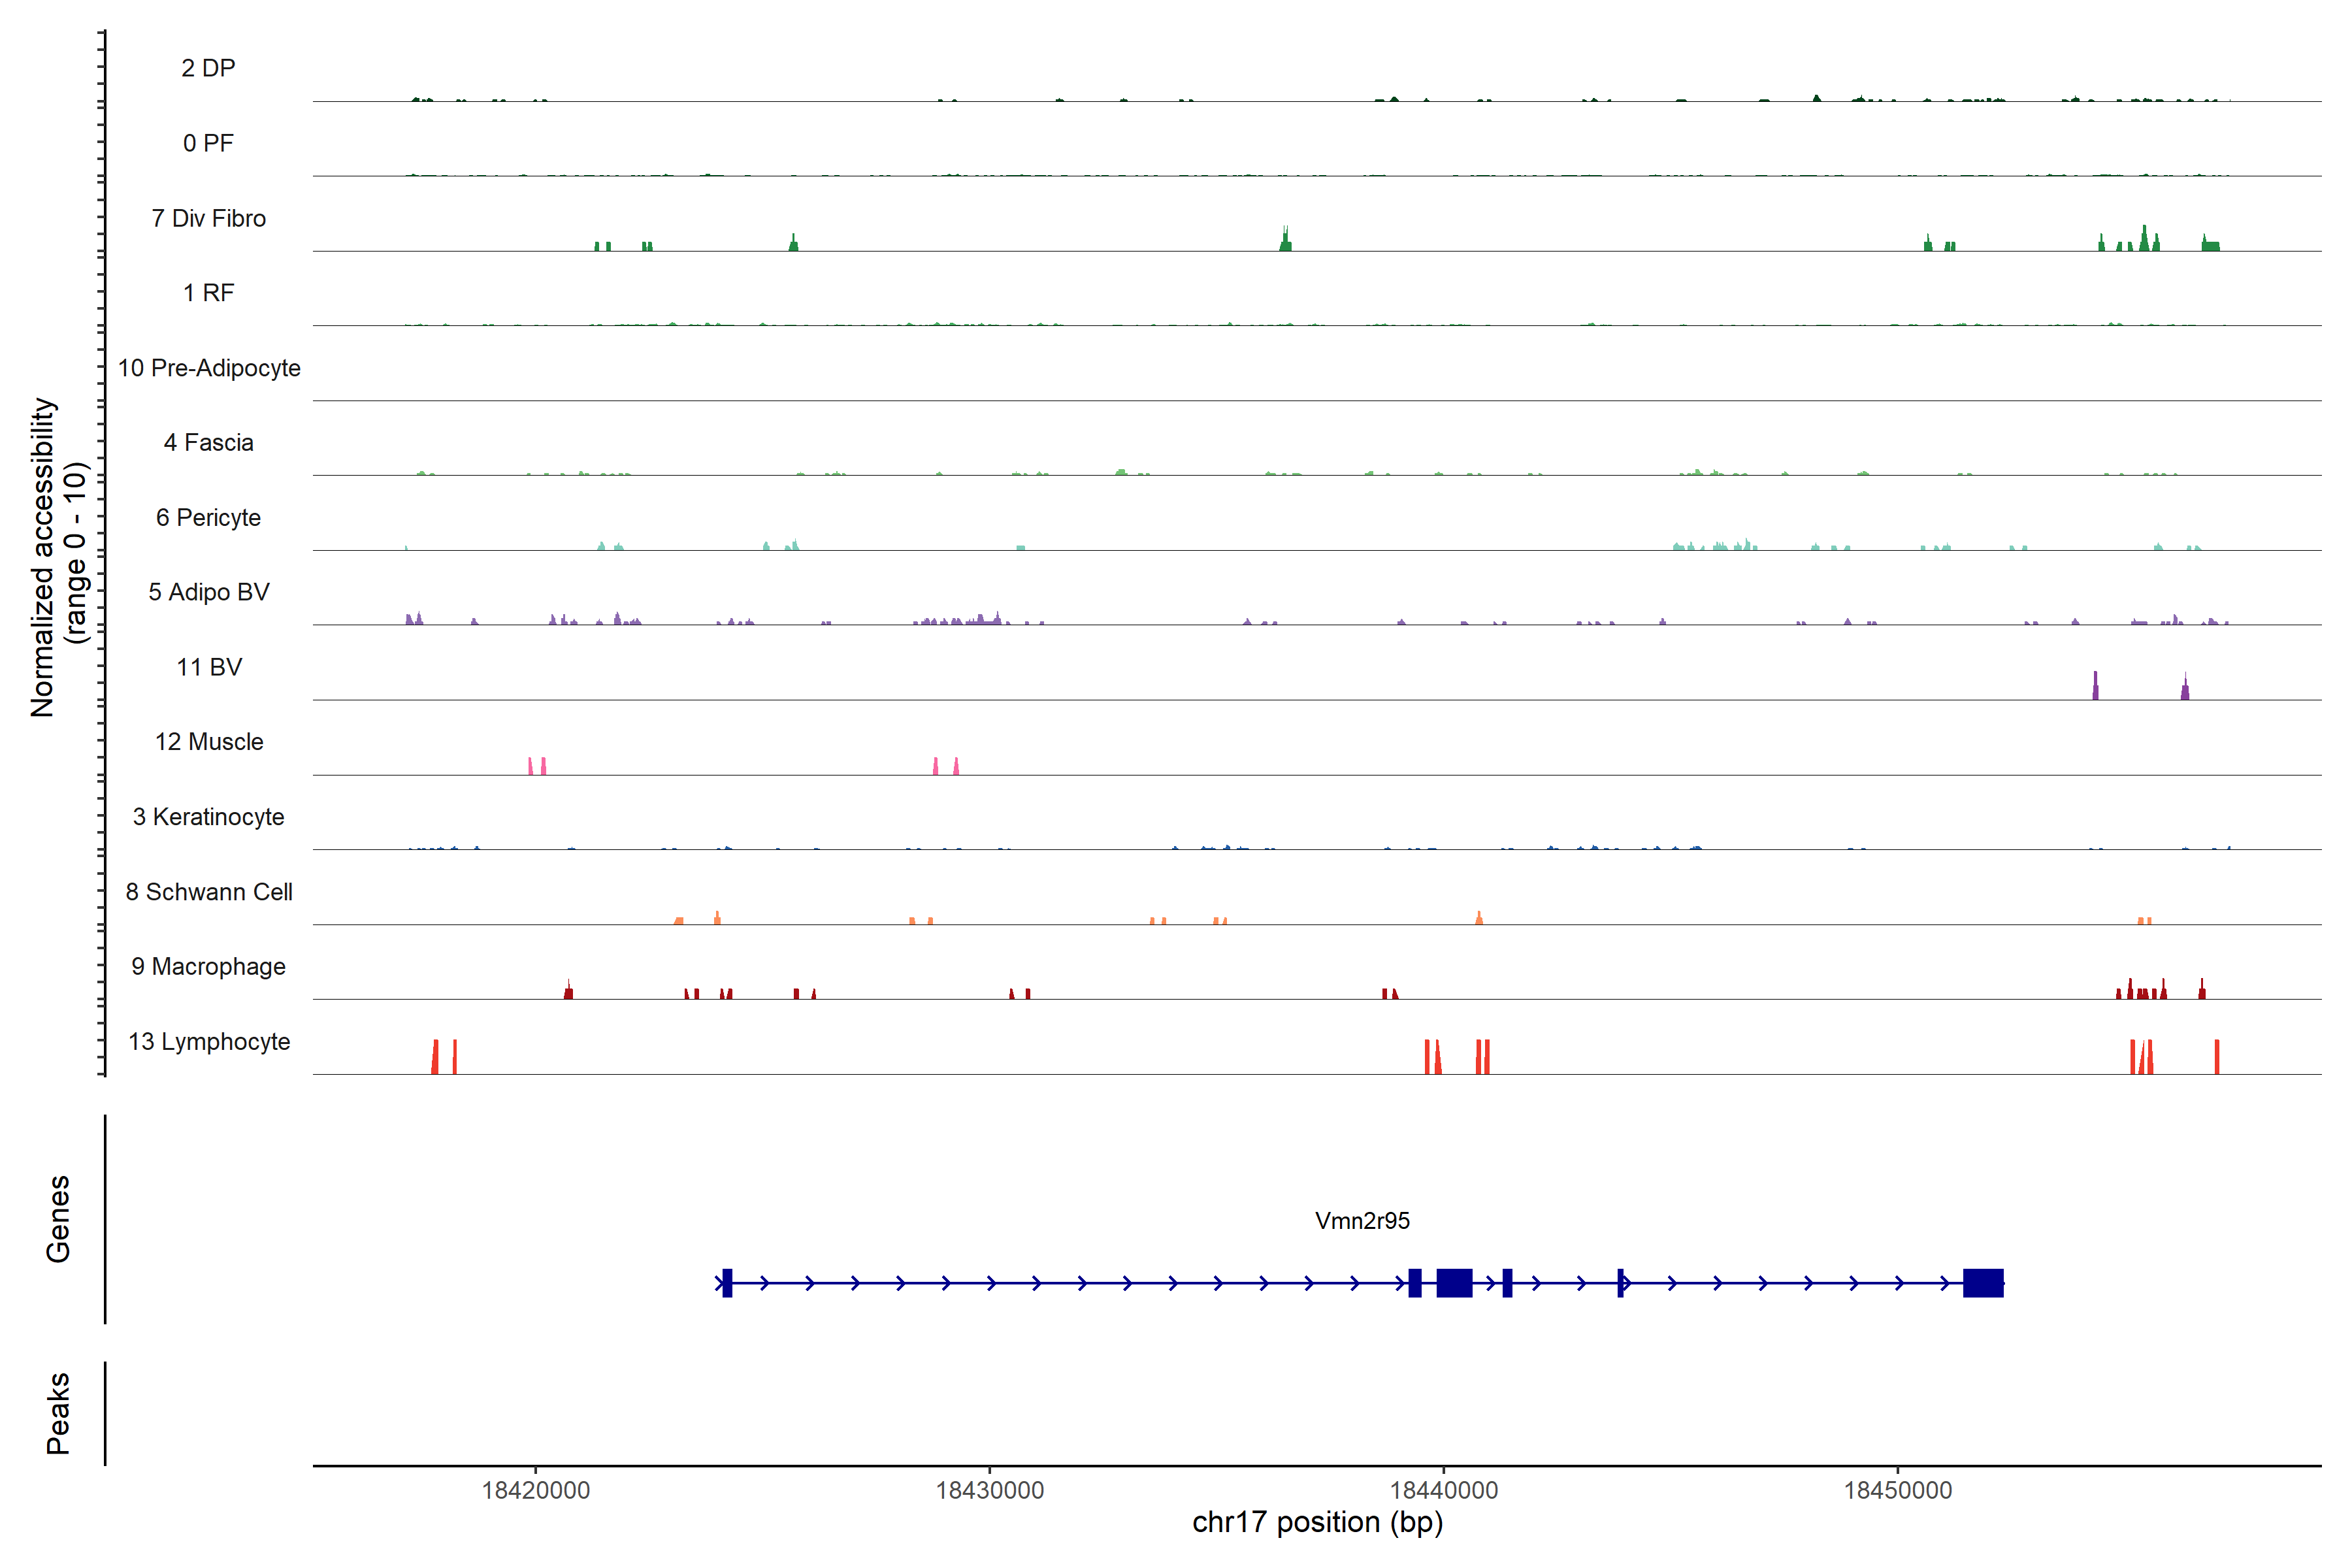The image size is (2352, 1568).
Task: Click the 18420000 x-axis tick label
Action: point(535,1490)
